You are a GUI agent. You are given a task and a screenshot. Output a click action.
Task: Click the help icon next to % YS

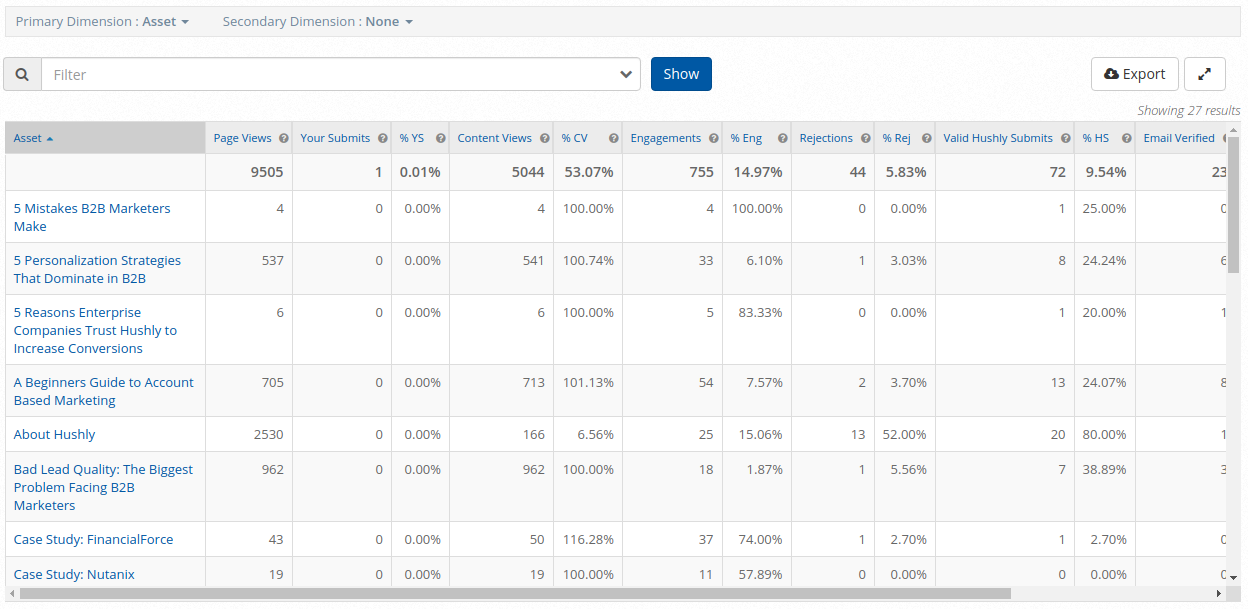click(x=440, y=139)
